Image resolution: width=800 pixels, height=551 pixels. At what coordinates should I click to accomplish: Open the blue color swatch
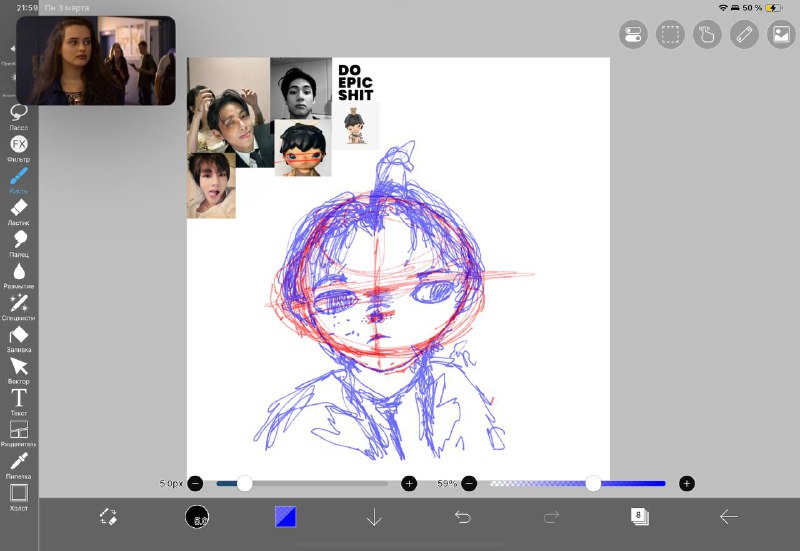tap(286, 517)
